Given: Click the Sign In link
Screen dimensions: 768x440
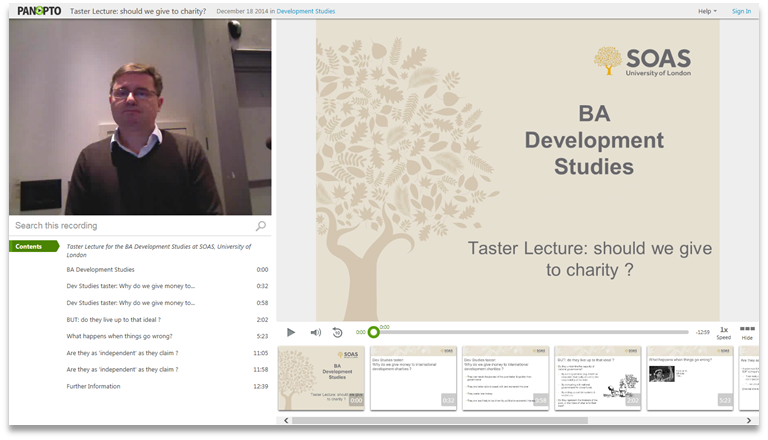Looking at the screenshot, I should click(741, 11).
